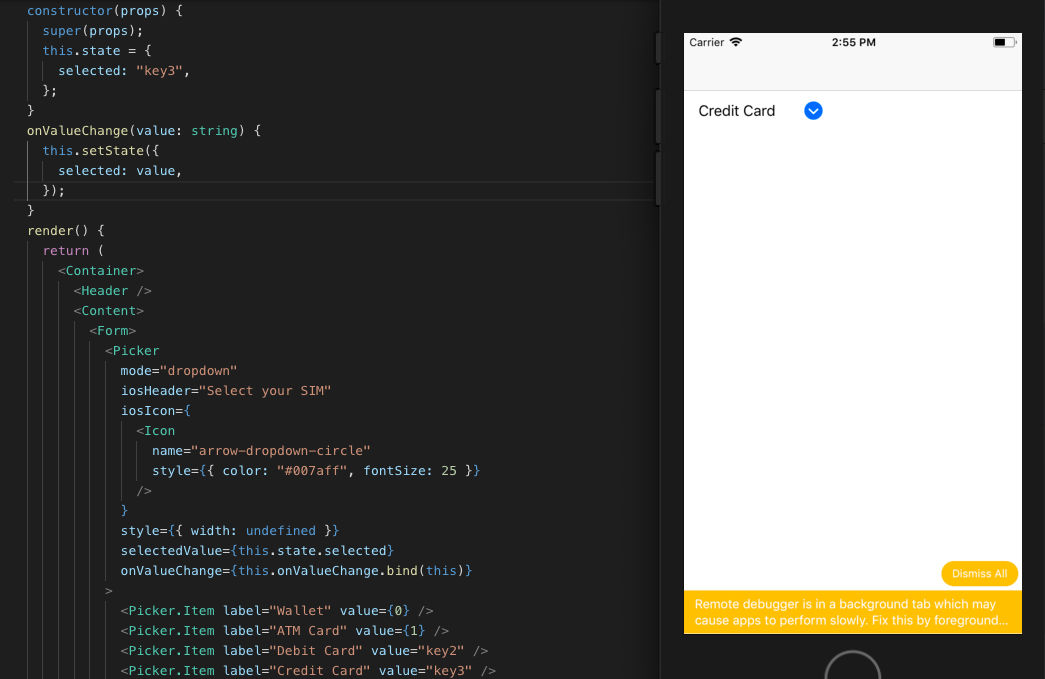Click the name="arrow-dropdown-circle" line

(x=261, y=450)
